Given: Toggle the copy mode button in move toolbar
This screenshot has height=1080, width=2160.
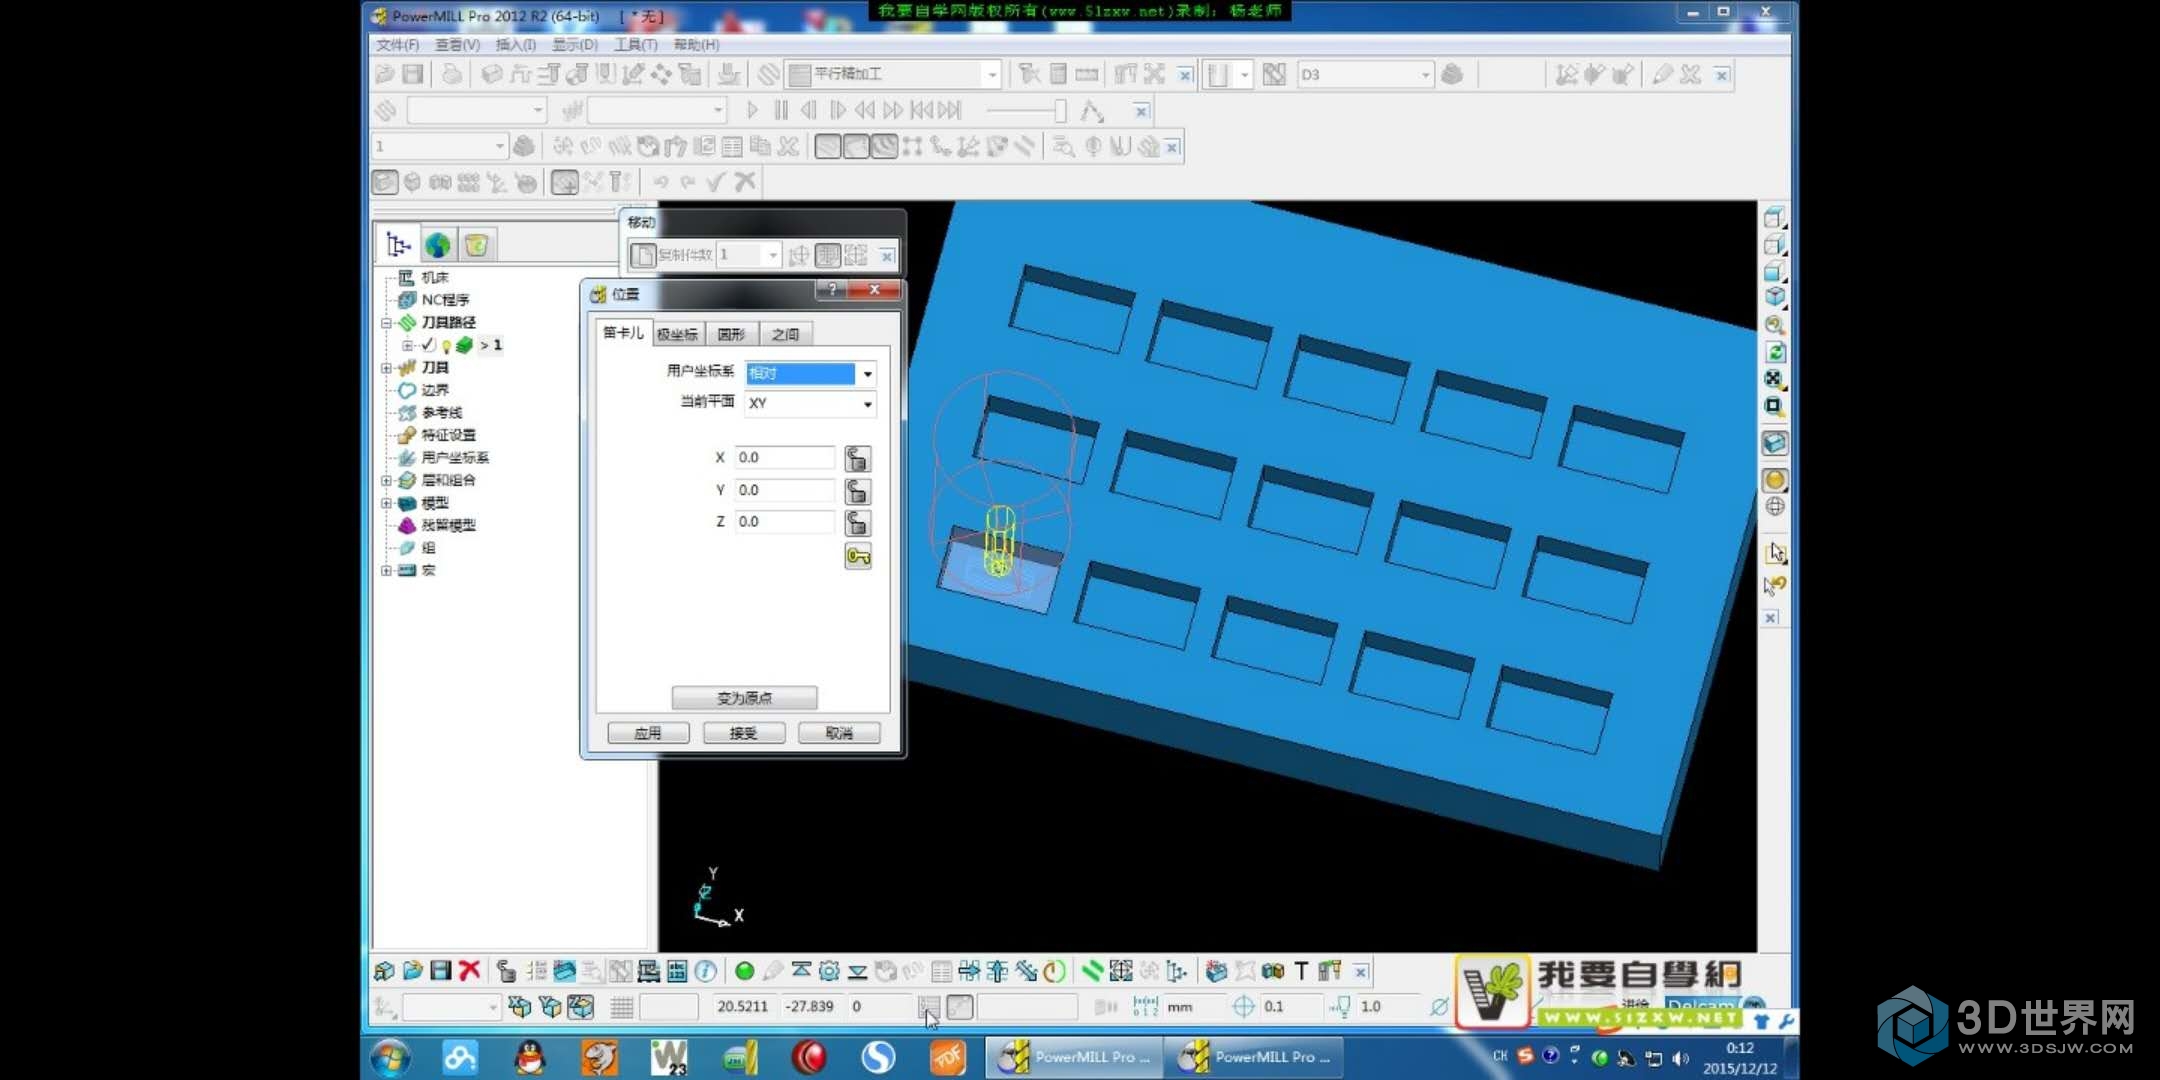Looking at the screenshot, I should tap(643, 256).
